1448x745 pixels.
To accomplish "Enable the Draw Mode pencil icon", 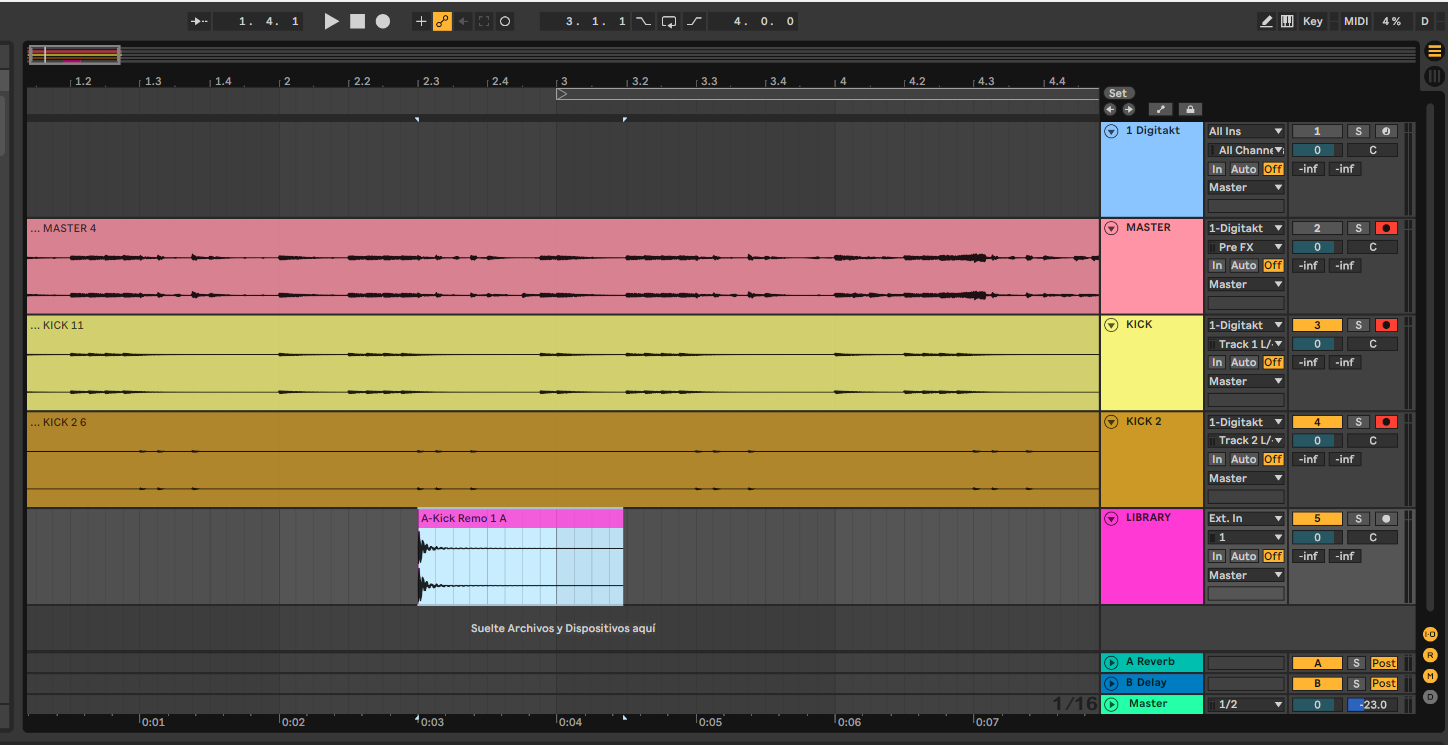I will click(x=1266, y=21).
